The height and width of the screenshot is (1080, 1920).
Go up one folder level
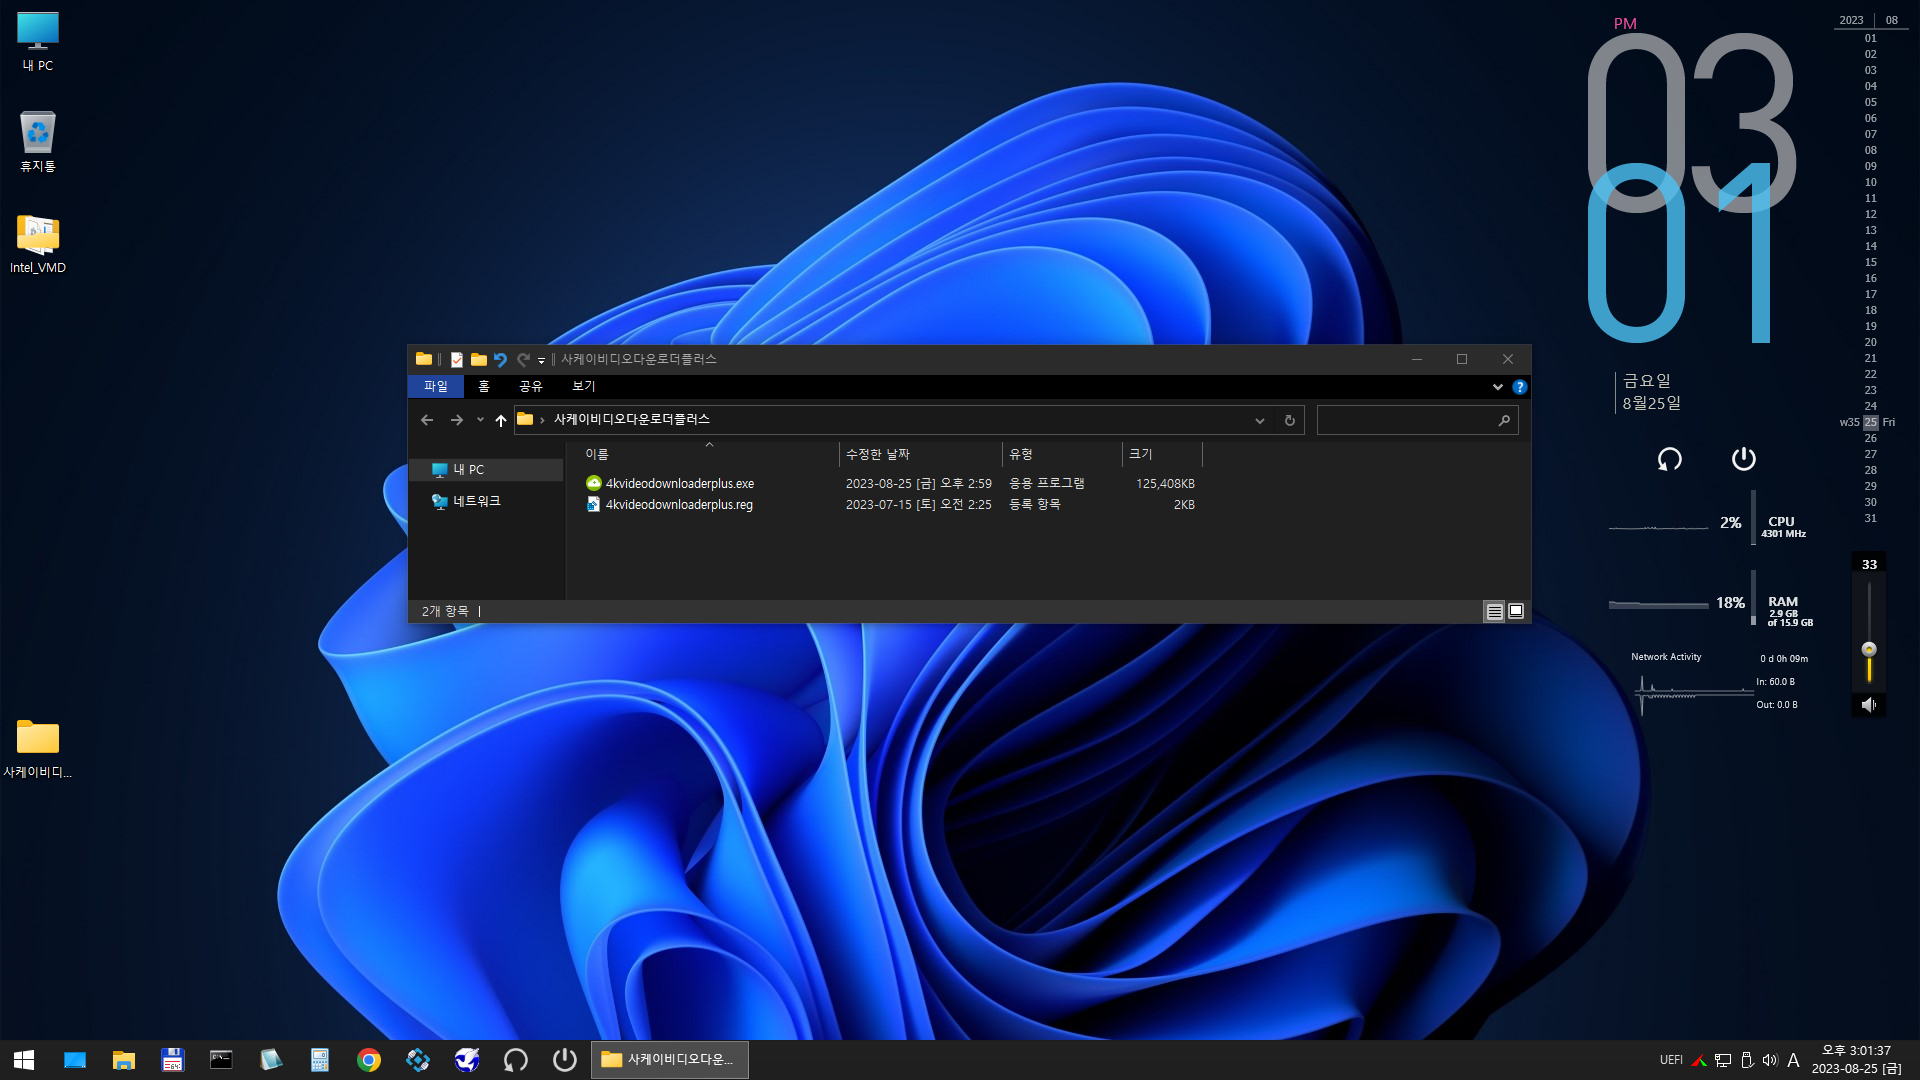pyautogui.click(x=501, y=420)
